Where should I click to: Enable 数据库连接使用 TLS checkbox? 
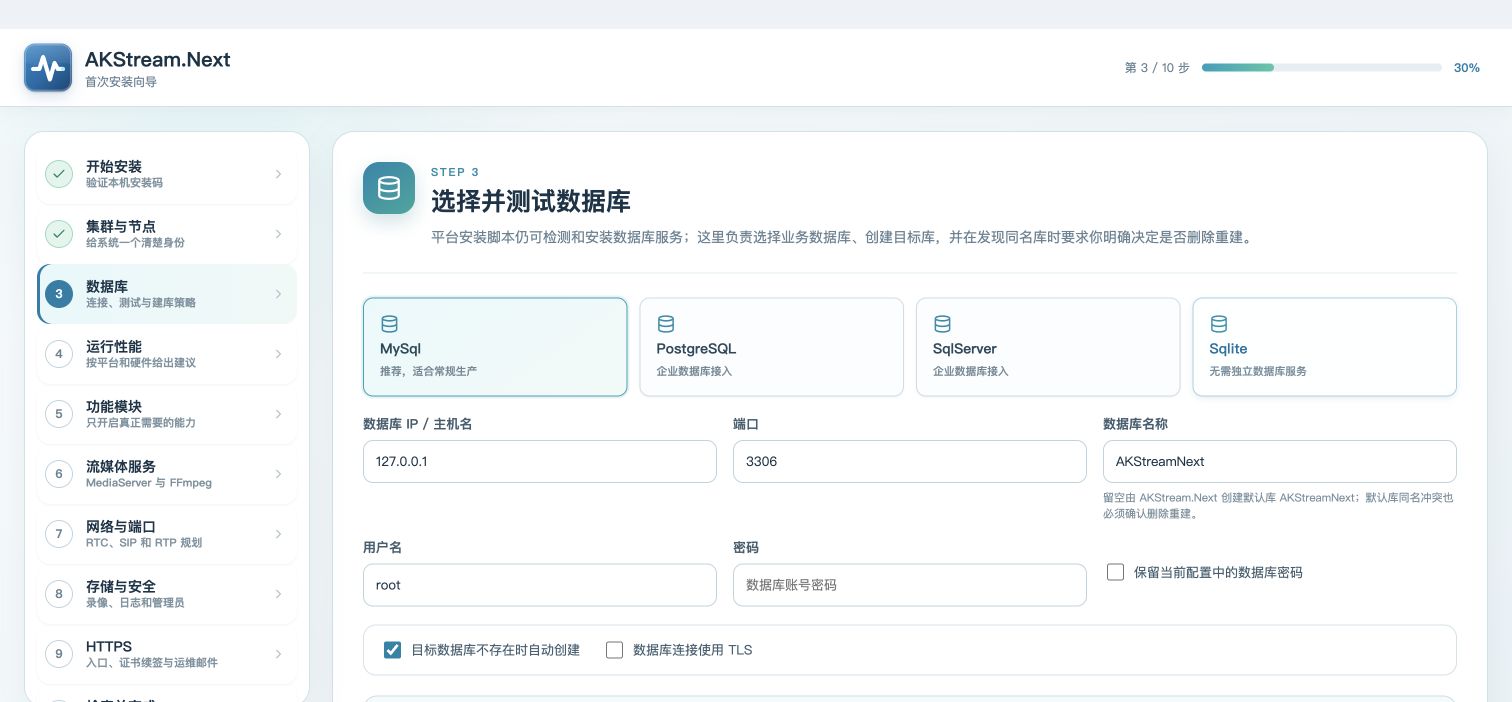pos(615,650)
